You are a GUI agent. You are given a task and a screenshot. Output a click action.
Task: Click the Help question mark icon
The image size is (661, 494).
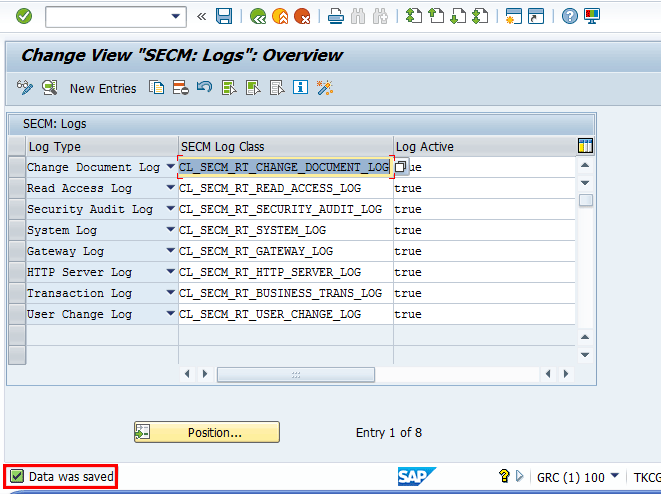pos(569,16)
